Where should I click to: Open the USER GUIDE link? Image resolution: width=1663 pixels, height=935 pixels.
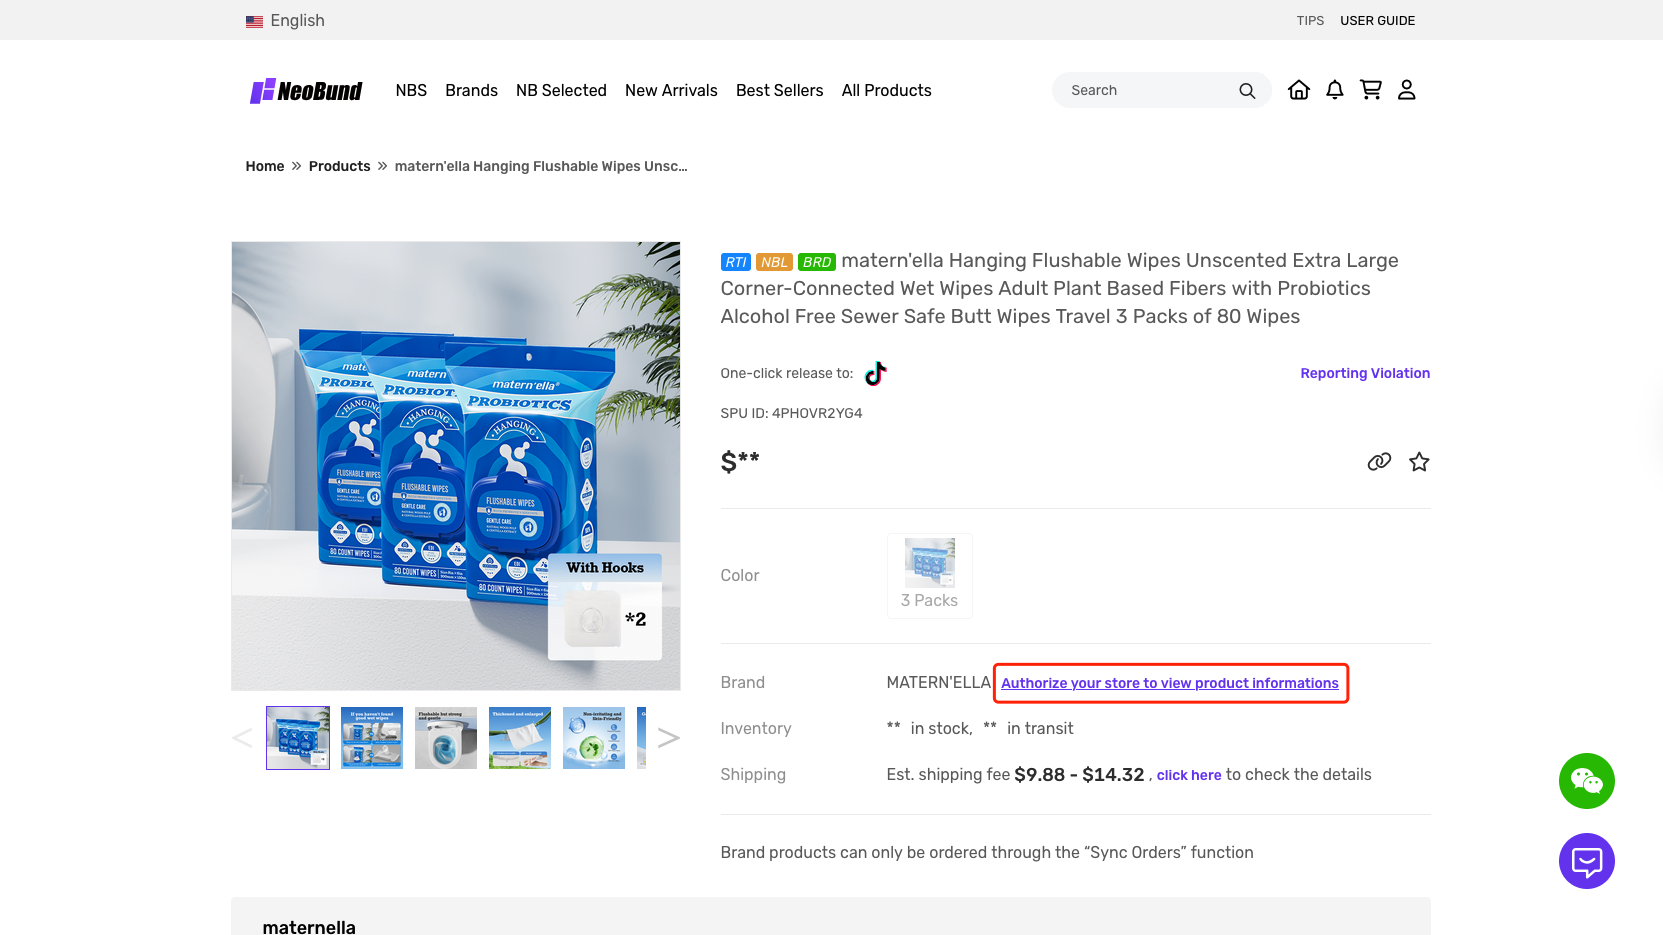(1378, 21)
